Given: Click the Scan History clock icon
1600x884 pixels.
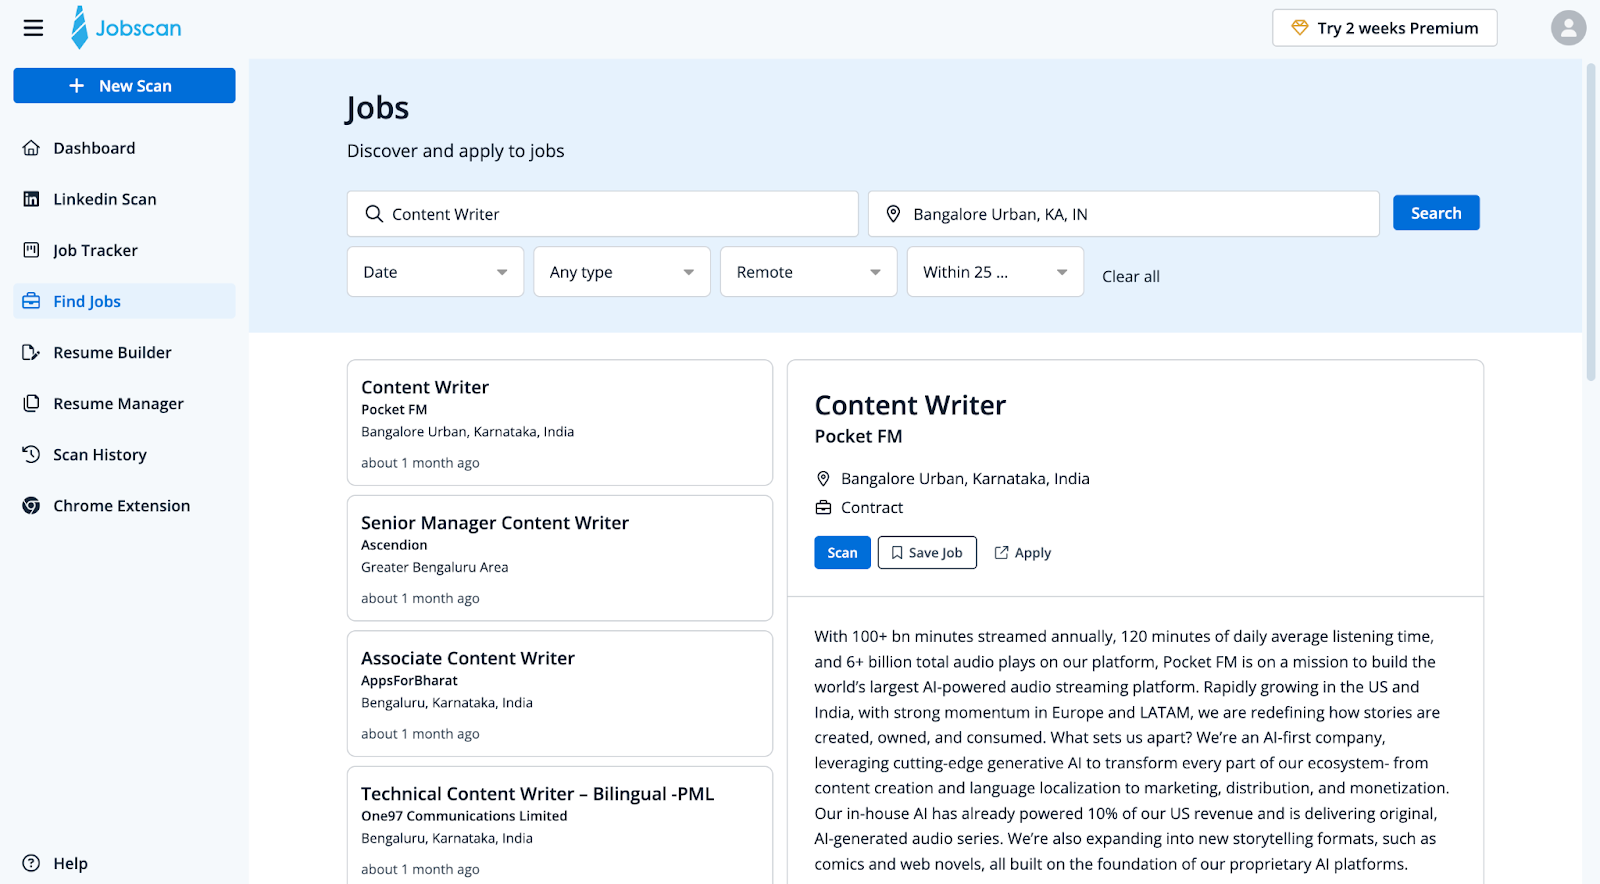Looking at the screenshot, I should (31, 454).
